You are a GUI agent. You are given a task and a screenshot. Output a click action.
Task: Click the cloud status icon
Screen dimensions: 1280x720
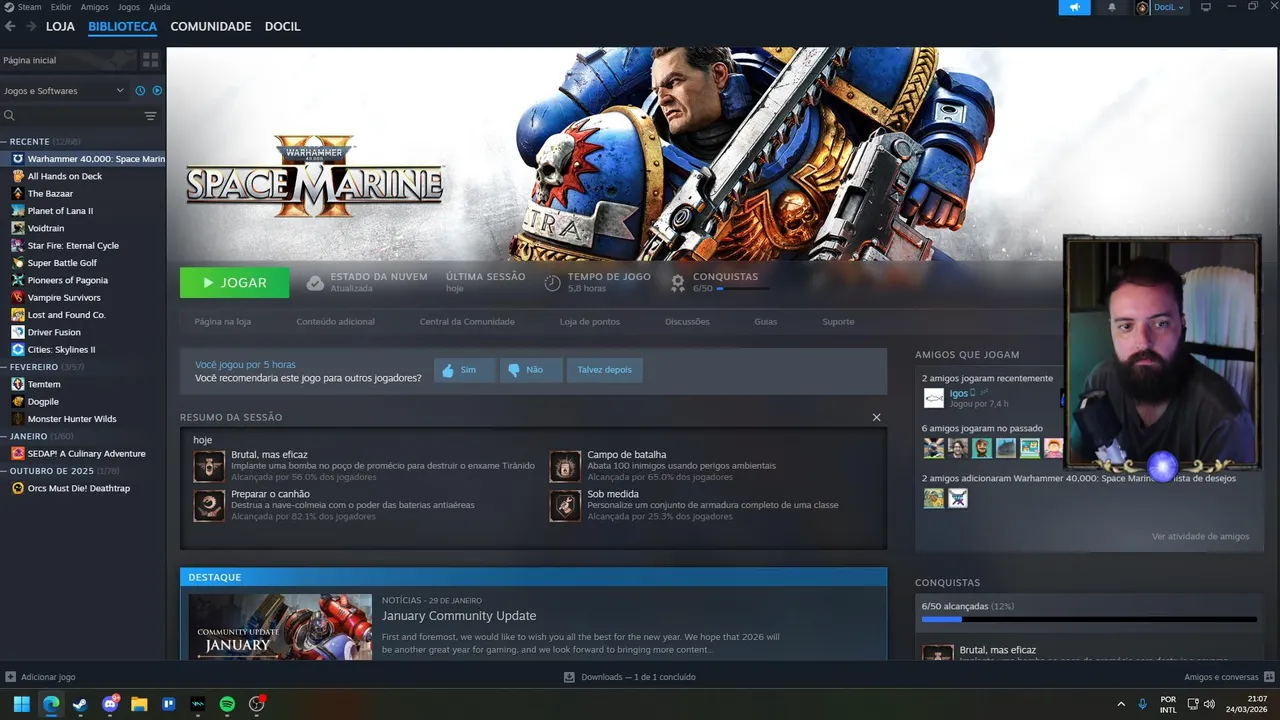[315, 283]
